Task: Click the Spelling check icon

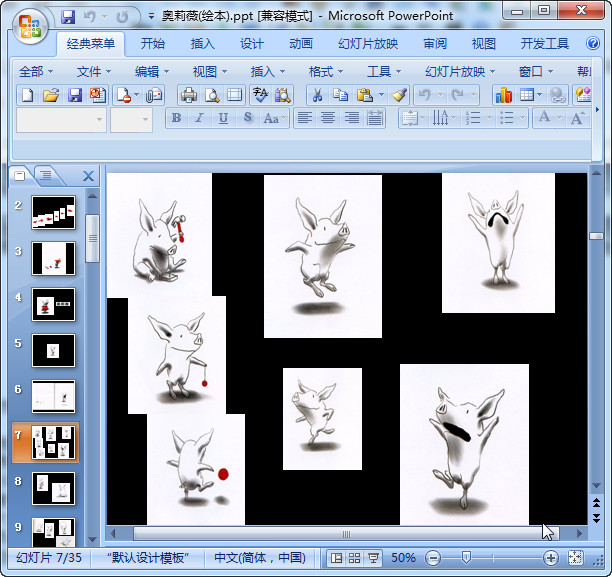Action: [260, 95]
